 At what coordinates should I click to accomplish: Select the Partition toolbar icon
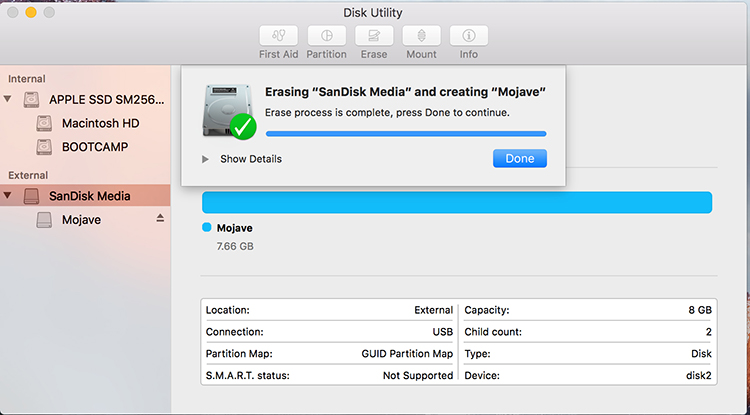[326, 36]
